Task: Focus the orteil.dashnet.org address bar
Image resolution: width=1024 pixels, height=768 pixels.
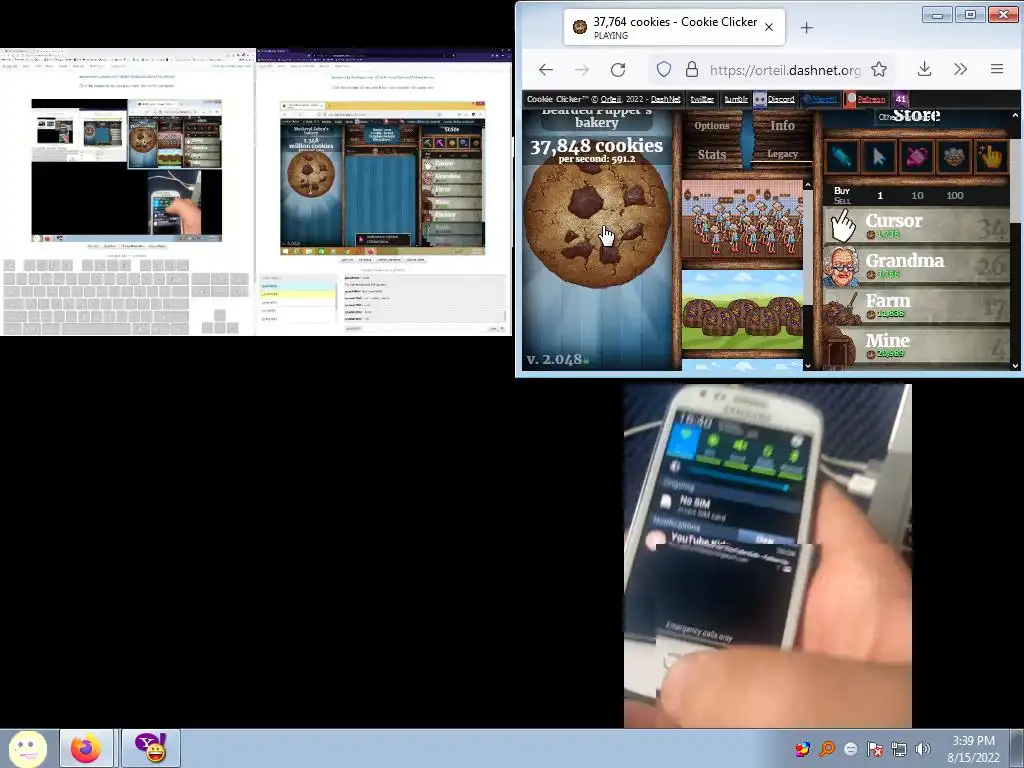Action: [x=786, y=70]
